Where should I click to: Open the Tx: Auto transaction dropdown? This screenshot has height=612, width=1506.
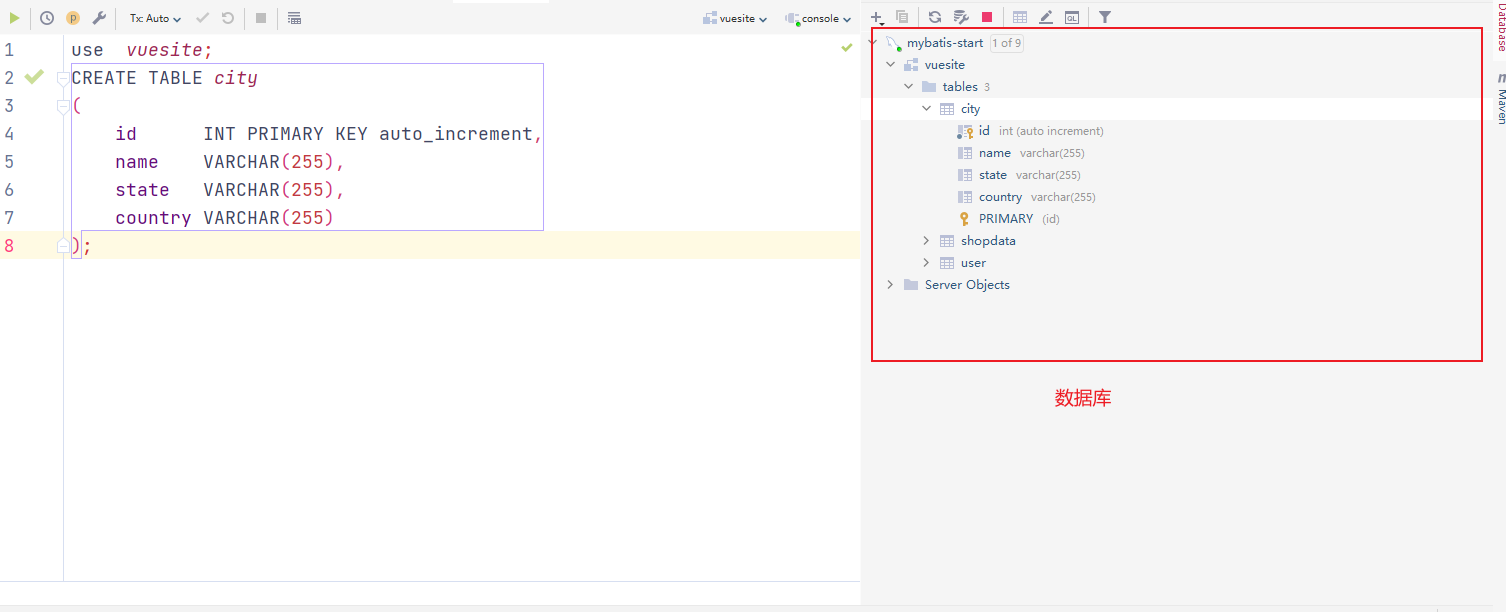pyautogui.click(x=155, y=18)
